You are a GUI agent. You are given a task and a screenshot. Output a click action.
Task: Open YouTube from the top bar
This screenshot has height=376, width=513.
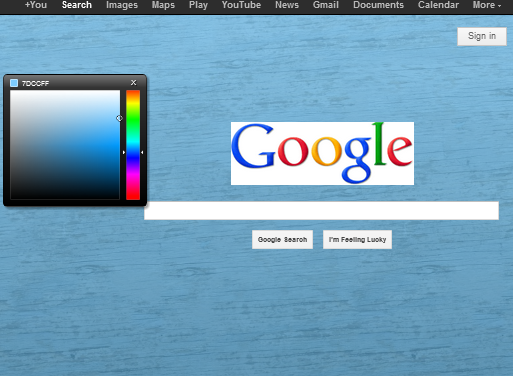click(241, 5)
